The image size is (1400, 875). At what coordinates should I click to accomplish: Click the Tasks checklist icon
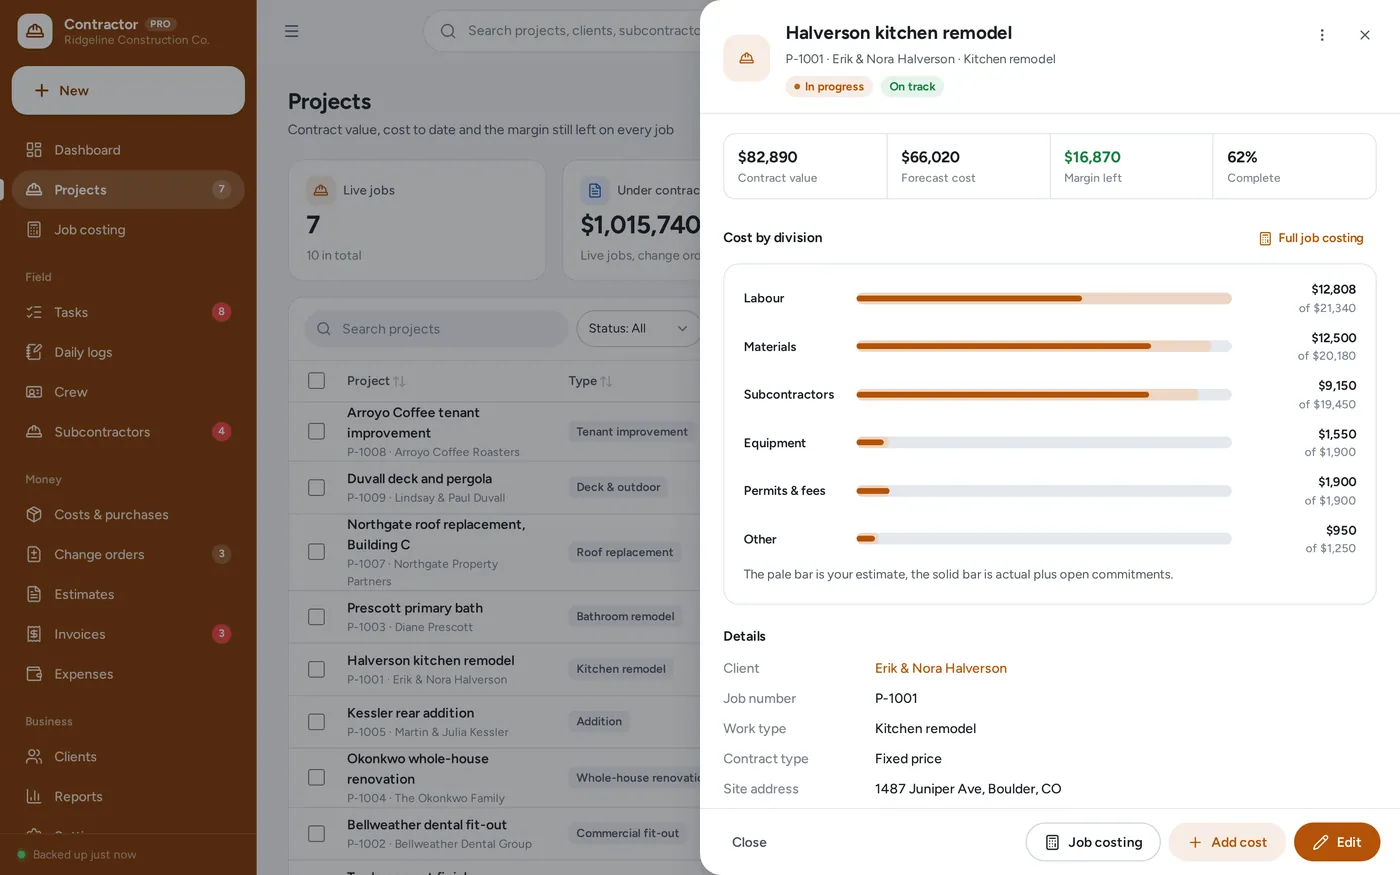tap(34, 312)
